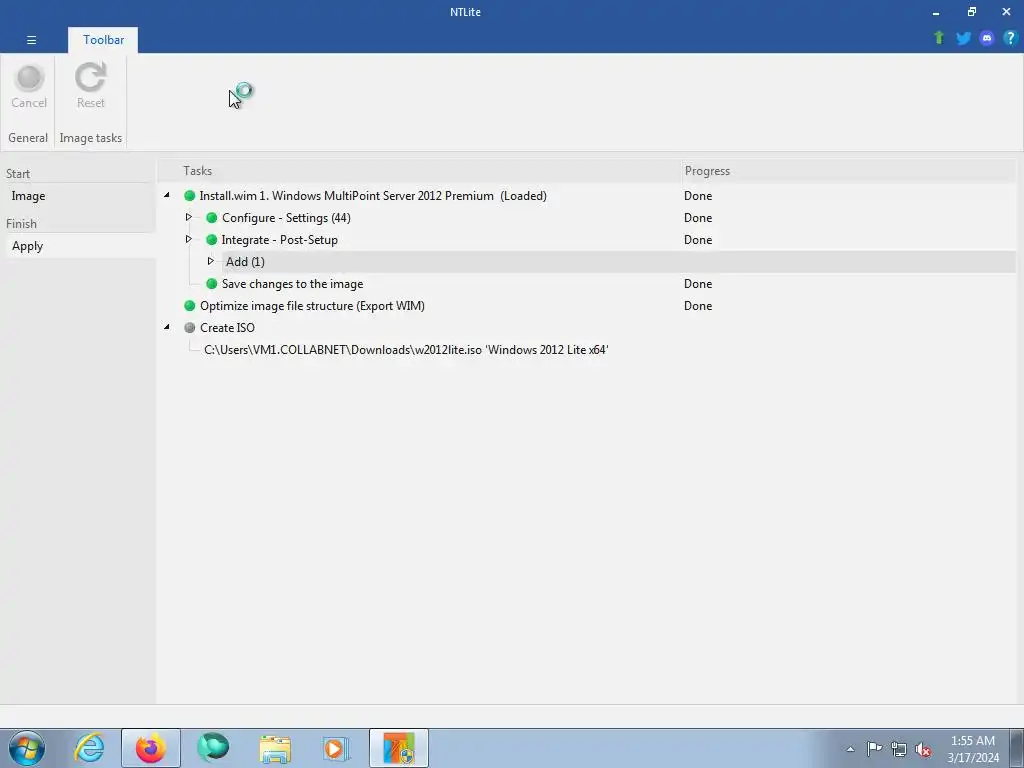Screen dimensions: 1024x768
Task: Expand the Add (1) row
Action: (210, 261)
